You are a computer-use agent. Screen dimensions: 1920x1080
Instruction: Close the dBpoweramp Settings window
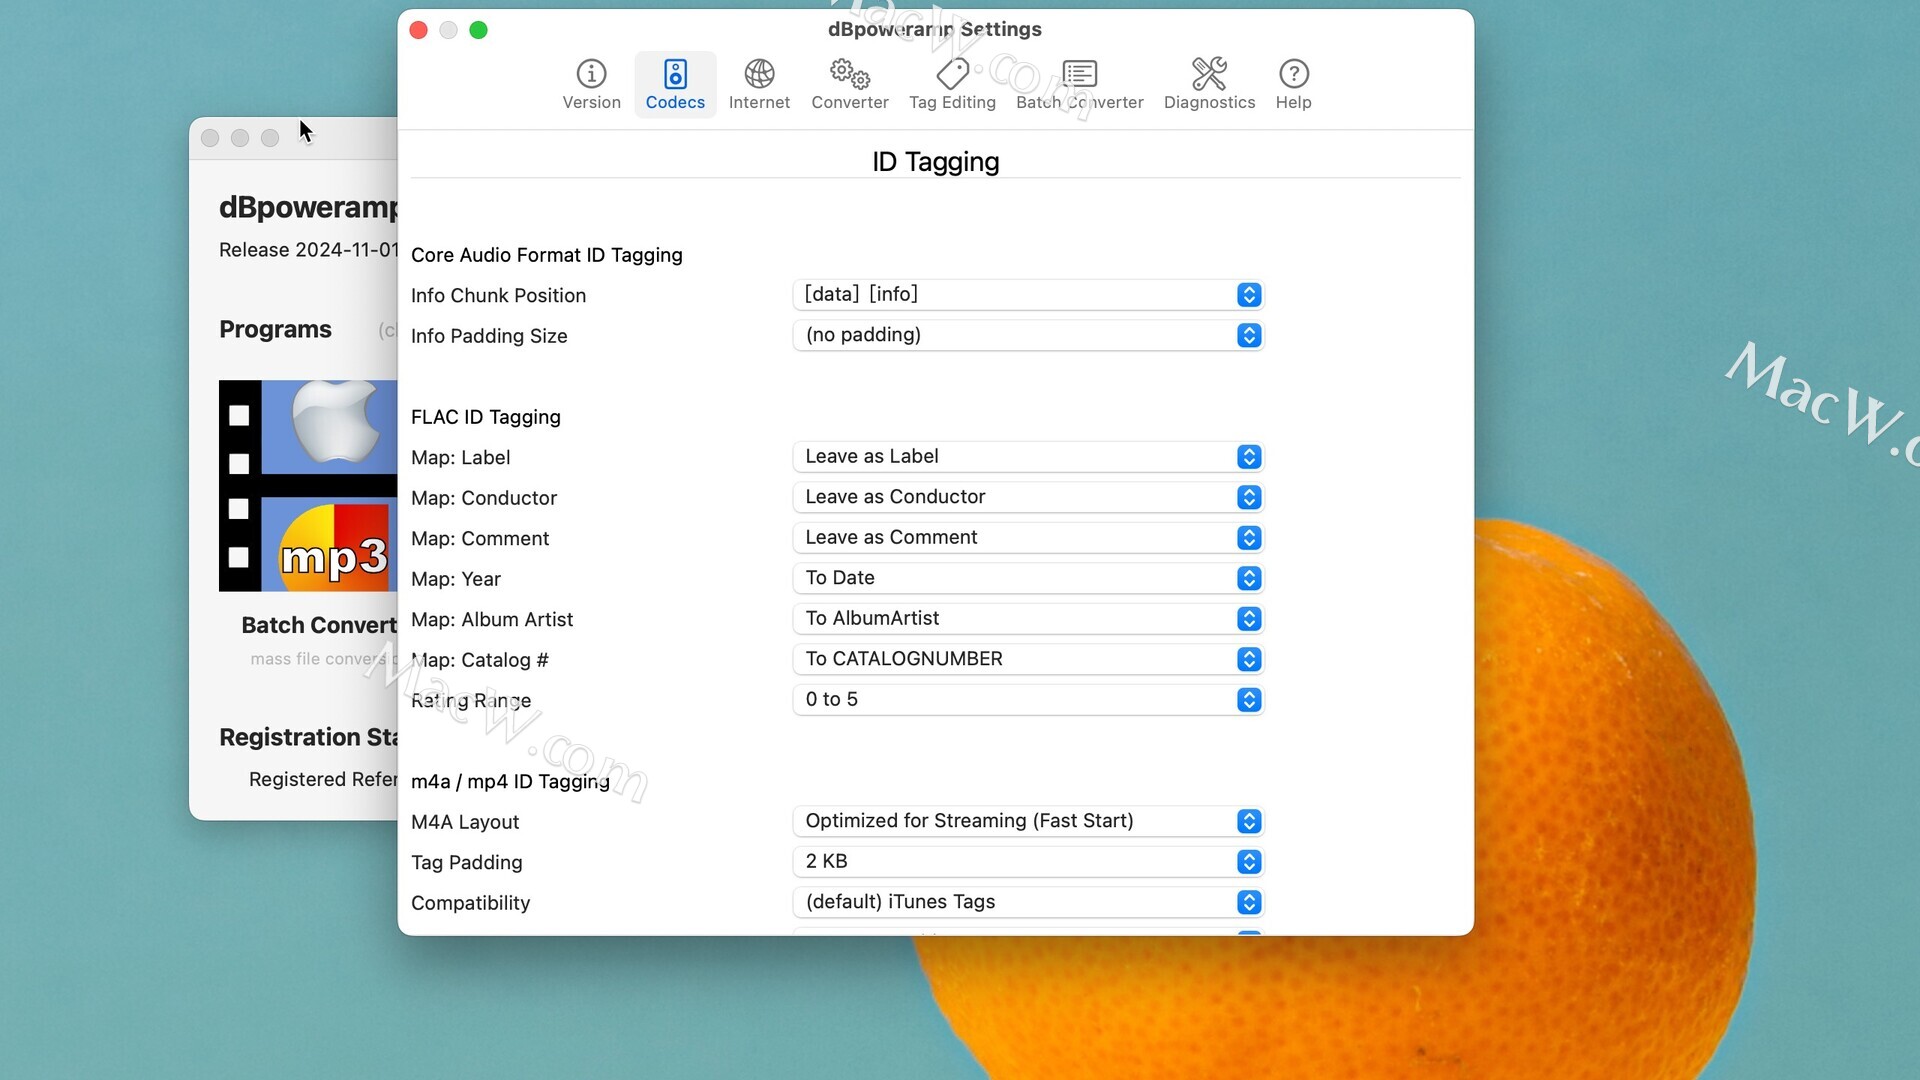[x=419, y=30]
